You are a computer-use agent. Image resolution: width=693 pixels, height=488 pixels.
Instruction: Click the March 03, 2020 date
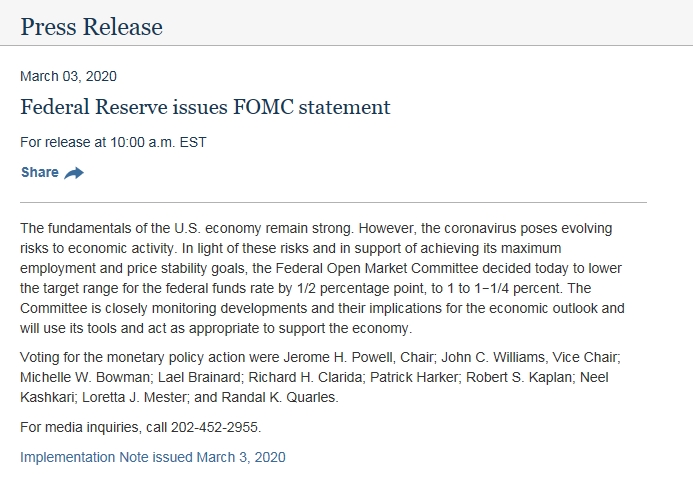click(68, 76)
